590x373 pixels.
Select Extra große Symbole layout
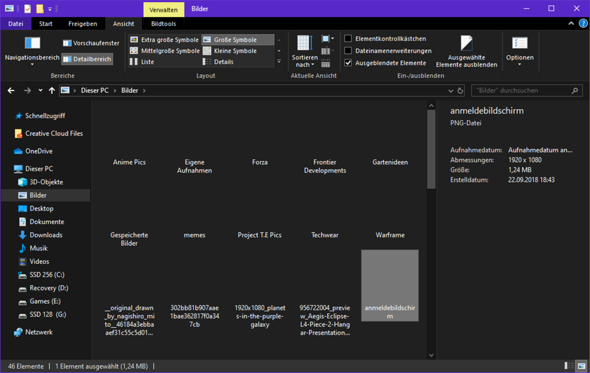click(x=164, y=40)
